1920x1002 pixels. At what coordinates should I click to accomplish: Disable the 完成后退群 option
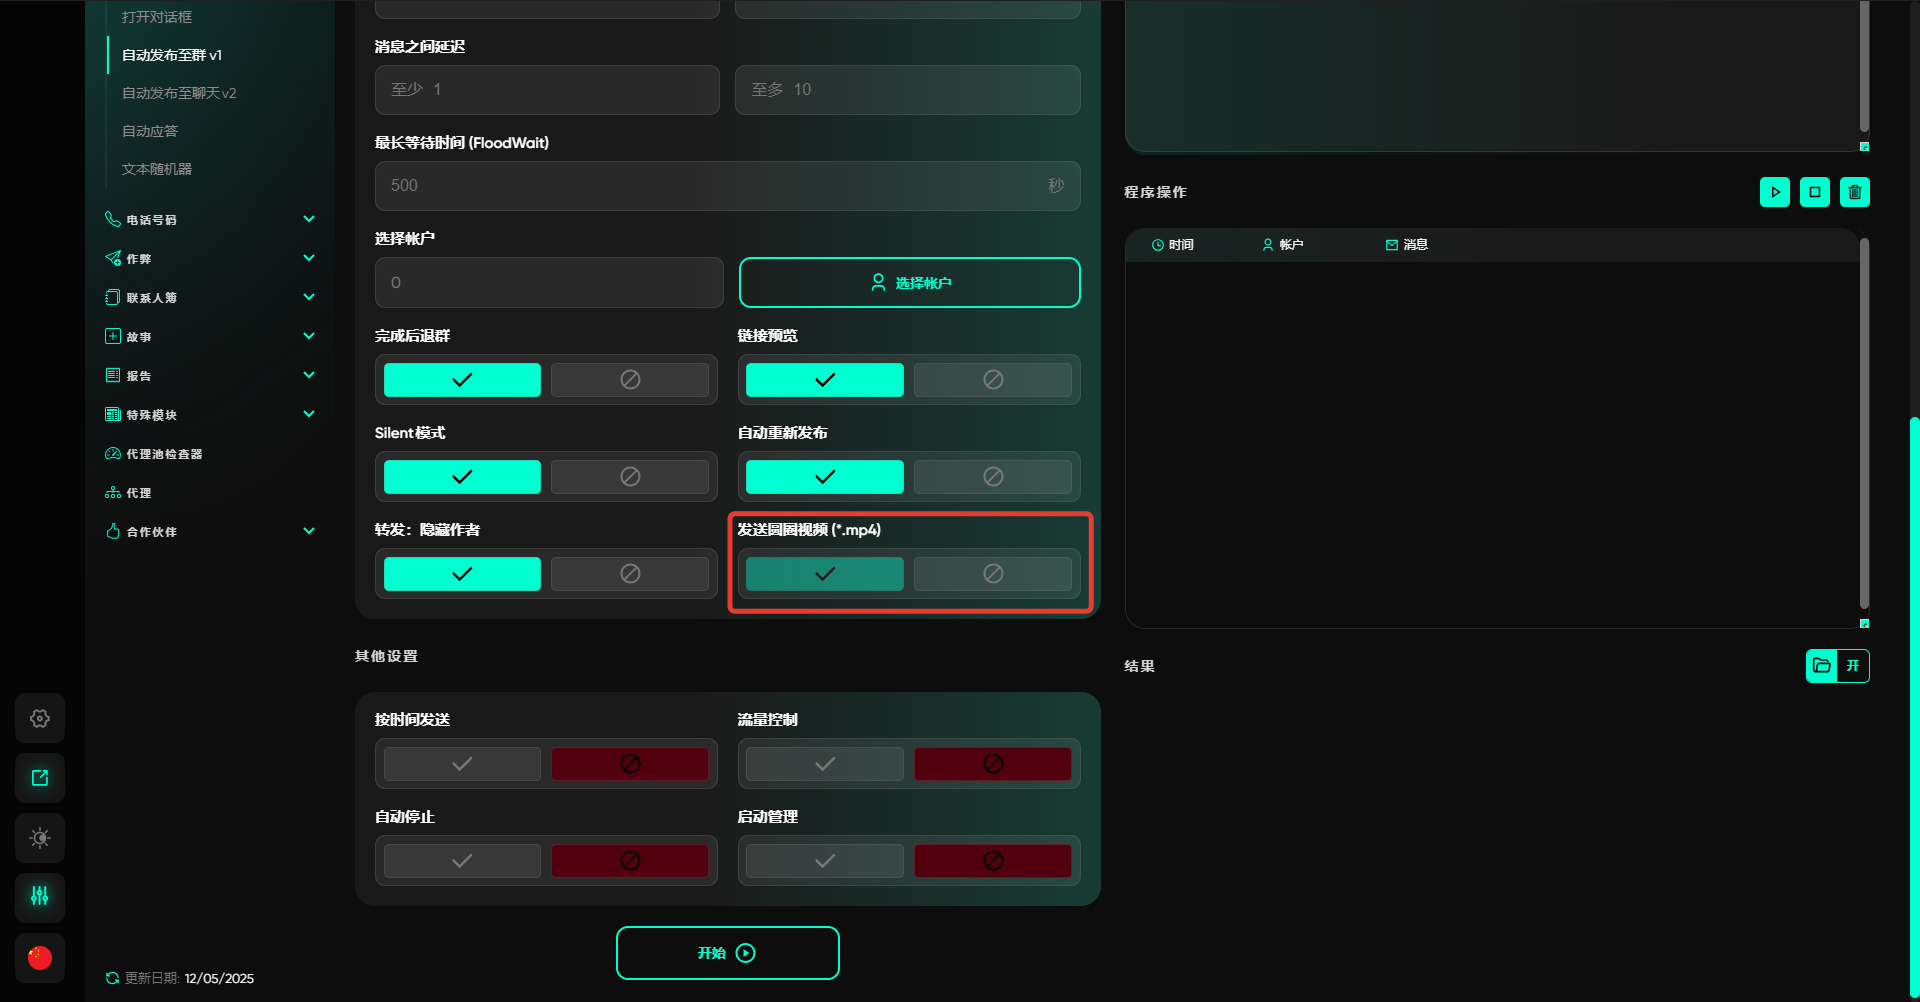point(629,380)
